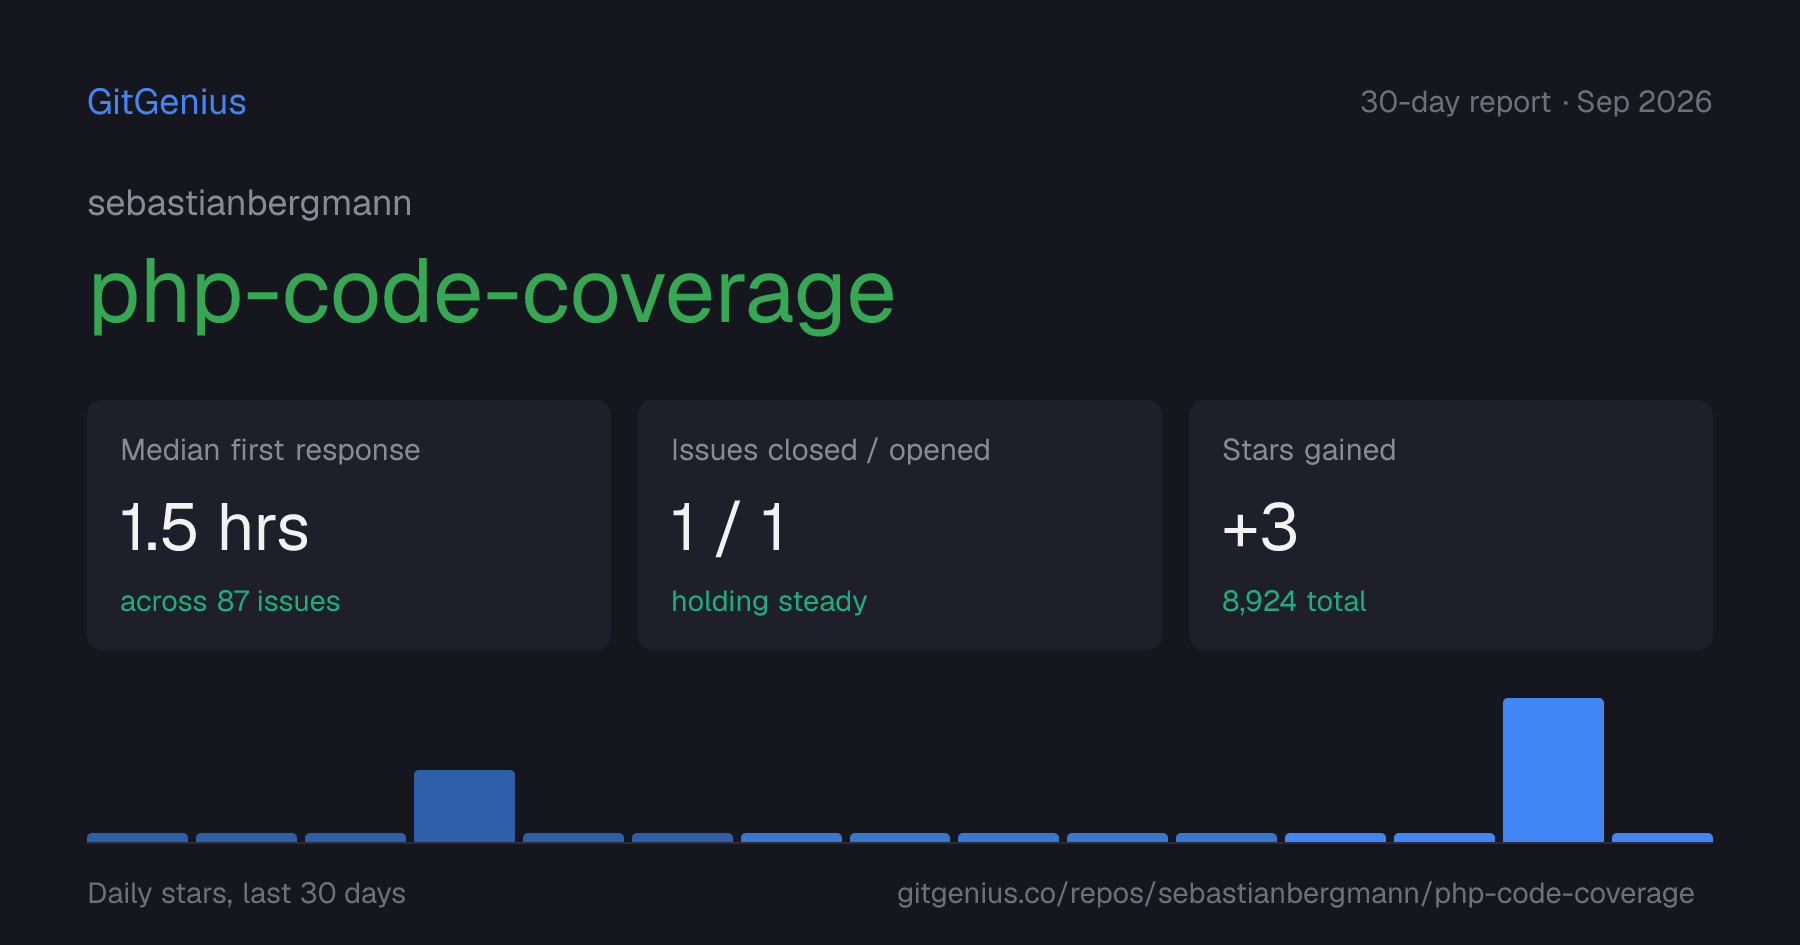Open the Issues closed / opened card
This screenshot has width=1800, height=945.
900,525
